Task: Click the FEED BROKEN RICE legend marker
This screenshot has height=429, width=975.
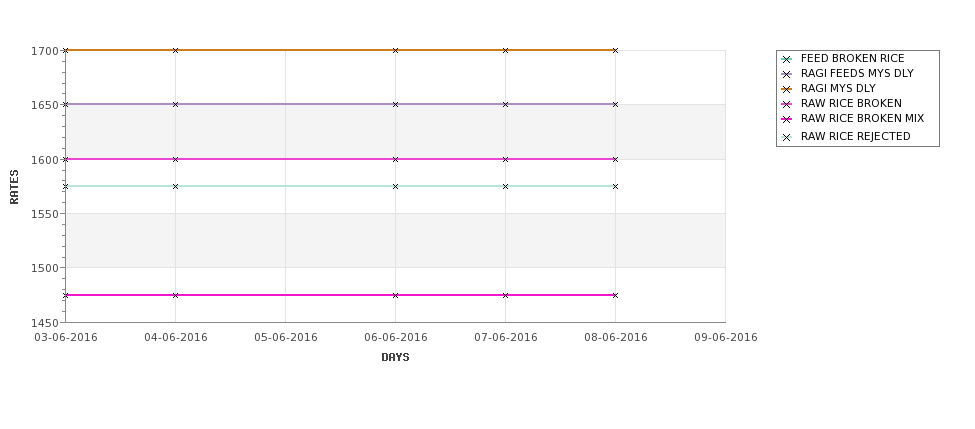Action: [787, 59]
